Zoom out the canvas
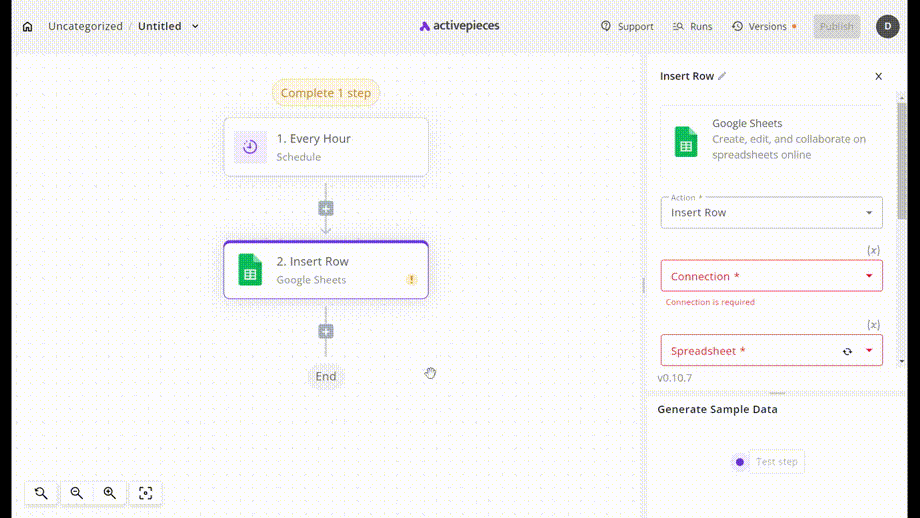The height and width of the screenshot is (518, 920). [x=76, y=493]
